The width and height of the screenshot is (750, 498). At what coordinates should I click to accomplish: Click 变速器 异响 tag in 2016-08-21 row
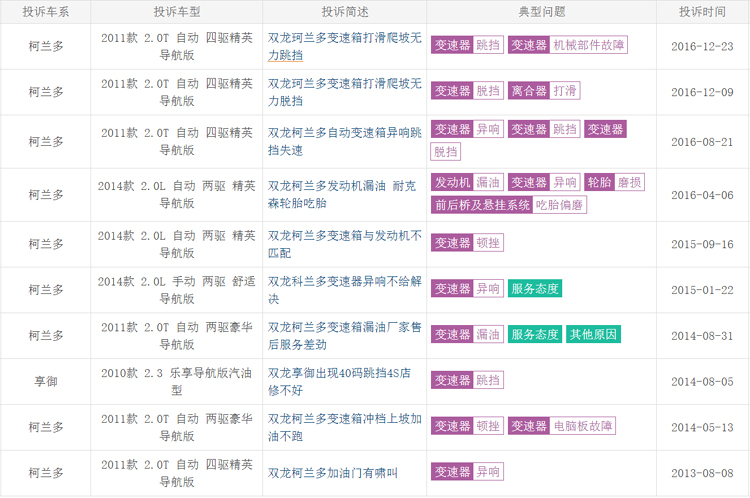pyautogui.click(x=467, y=129)
